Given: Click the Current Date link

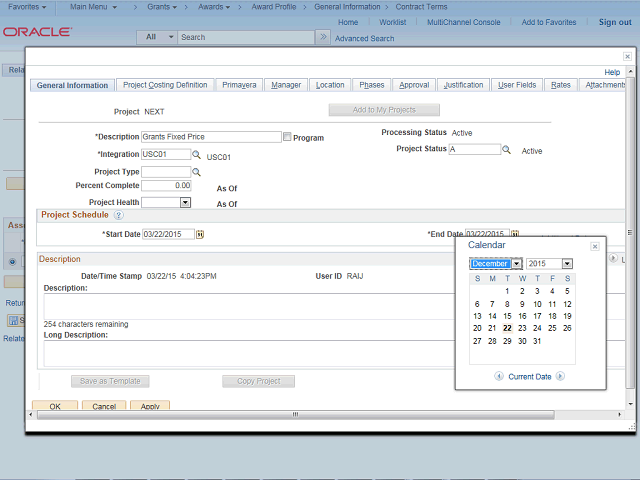Looking at the screenshot, I should [529, 376].
